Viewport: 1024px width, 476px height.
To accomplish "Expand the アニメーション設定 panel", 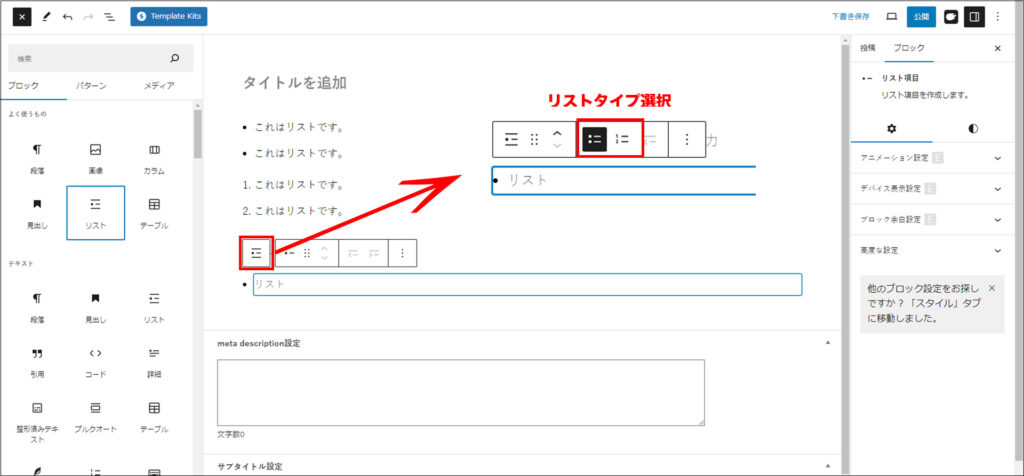I will pyautogui.click(x=930, y=158).
